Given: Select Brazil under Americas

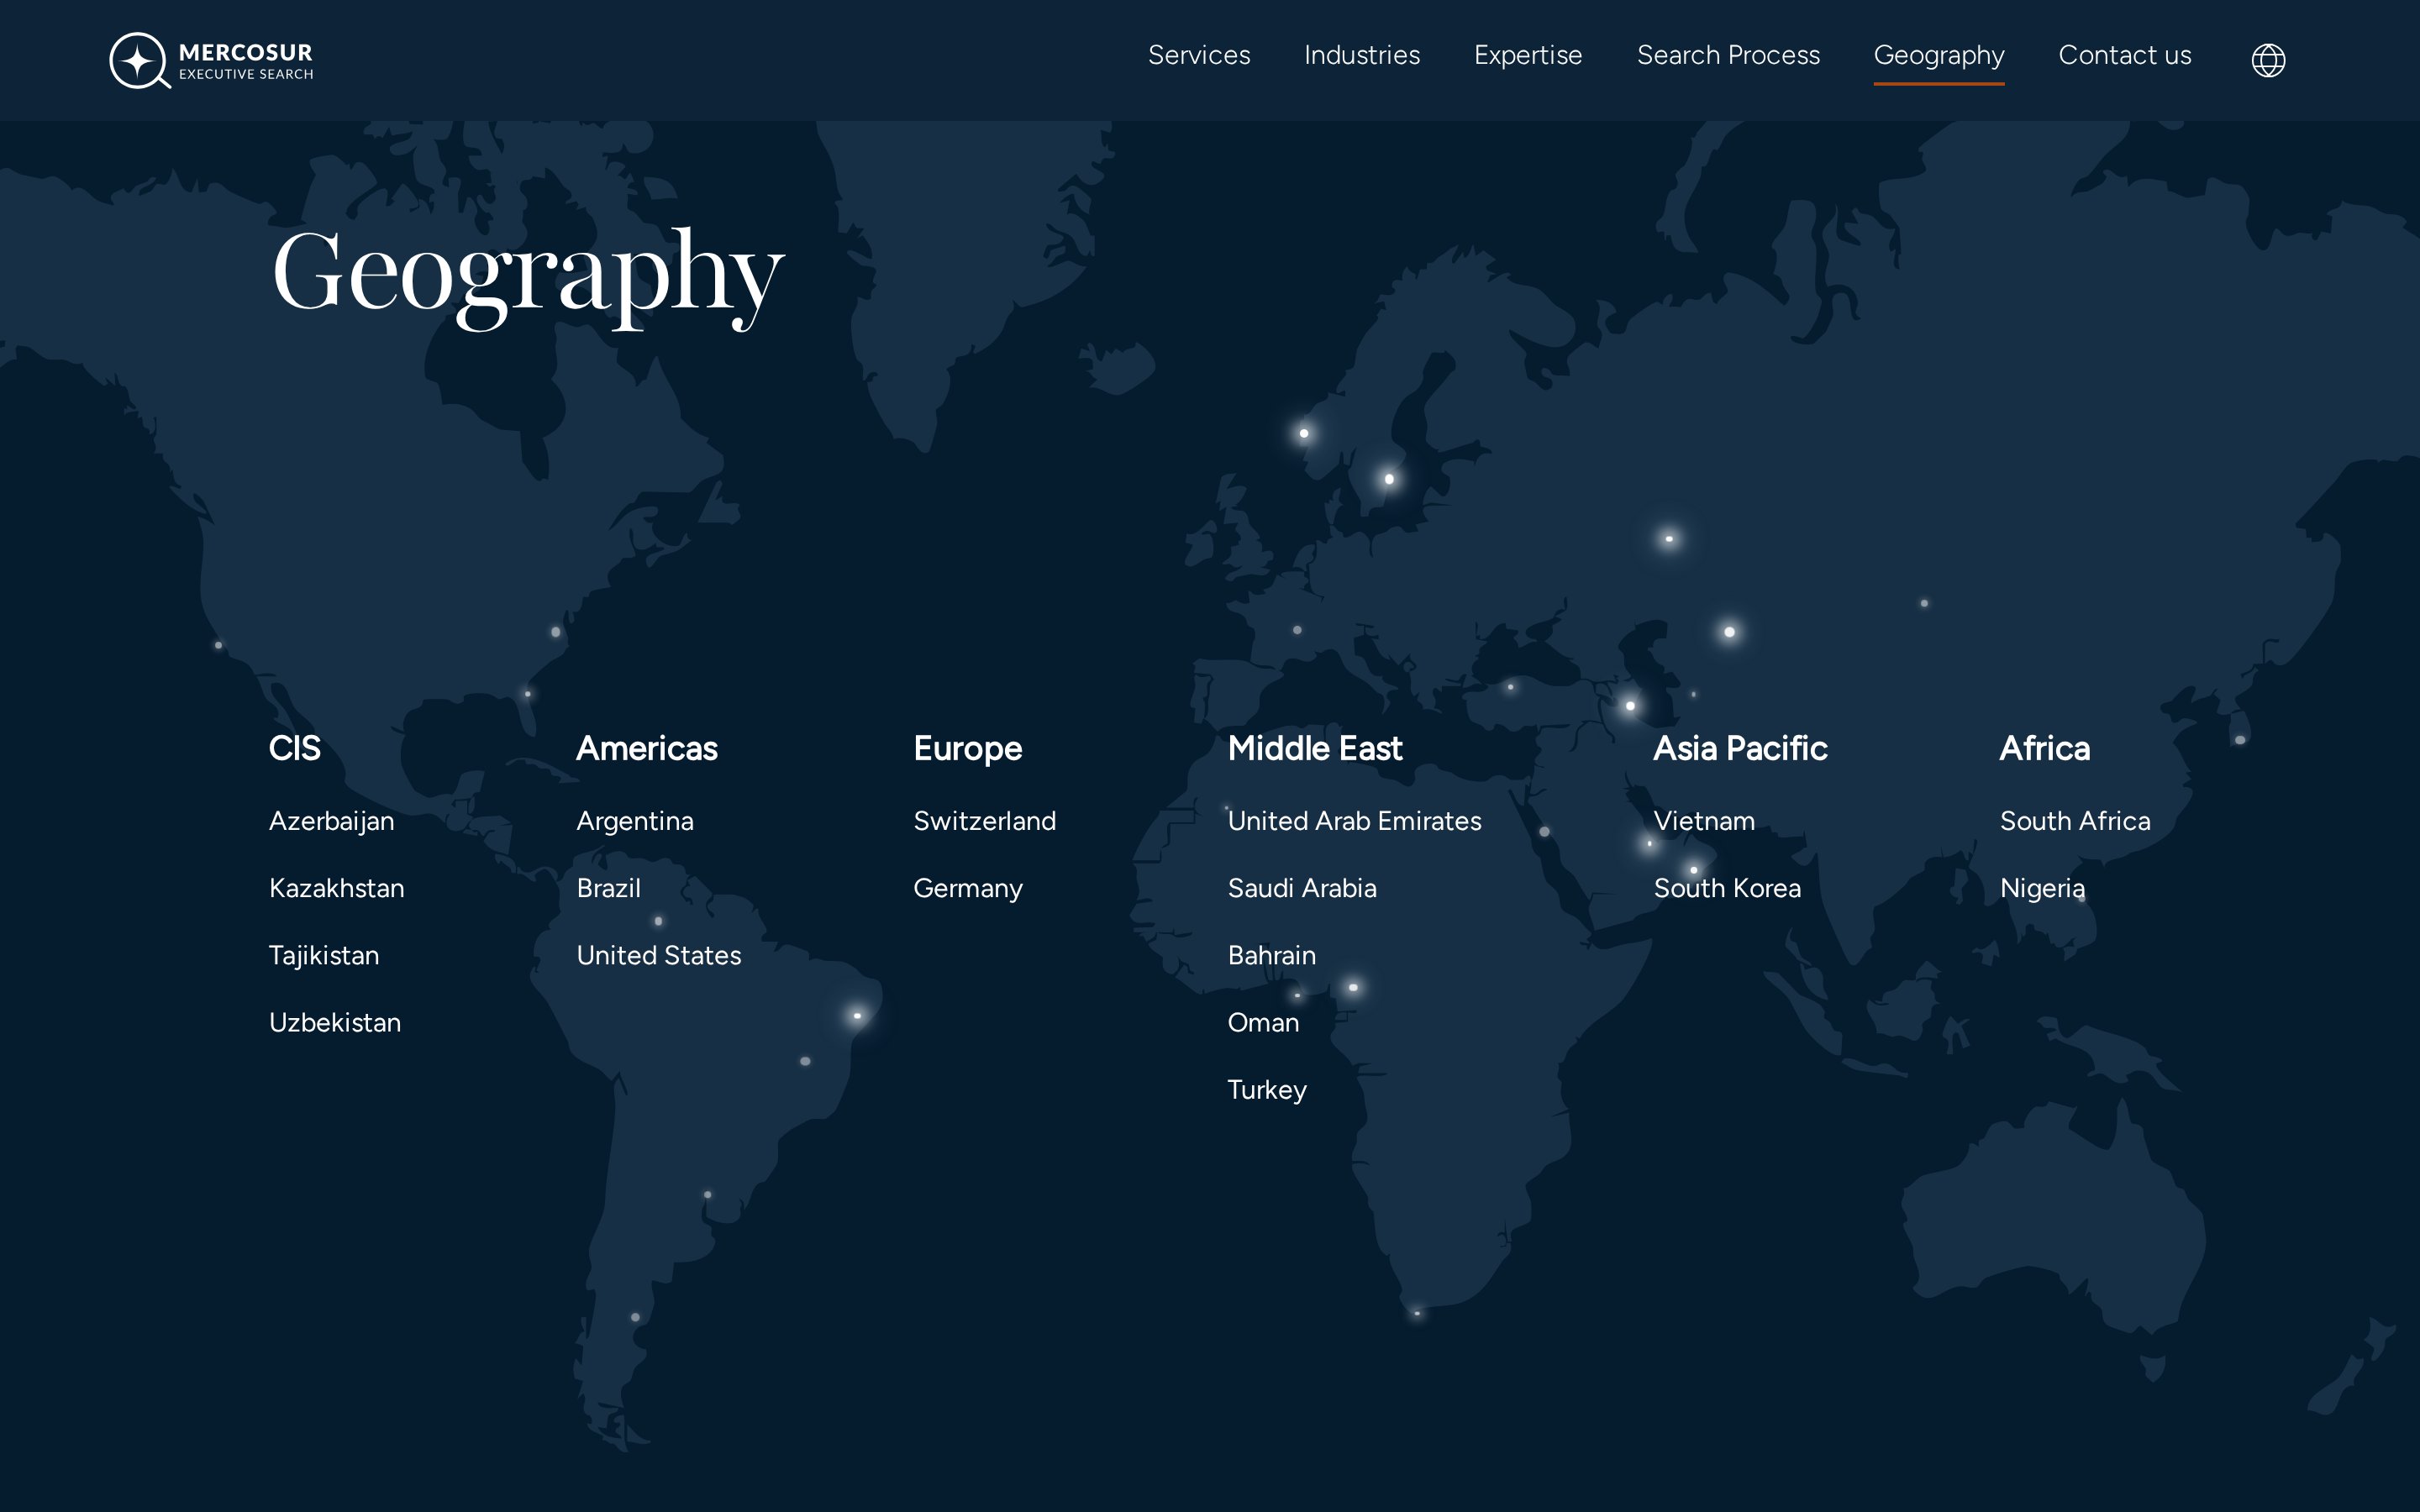Looking at the screenshot, I should pos(609,888).
